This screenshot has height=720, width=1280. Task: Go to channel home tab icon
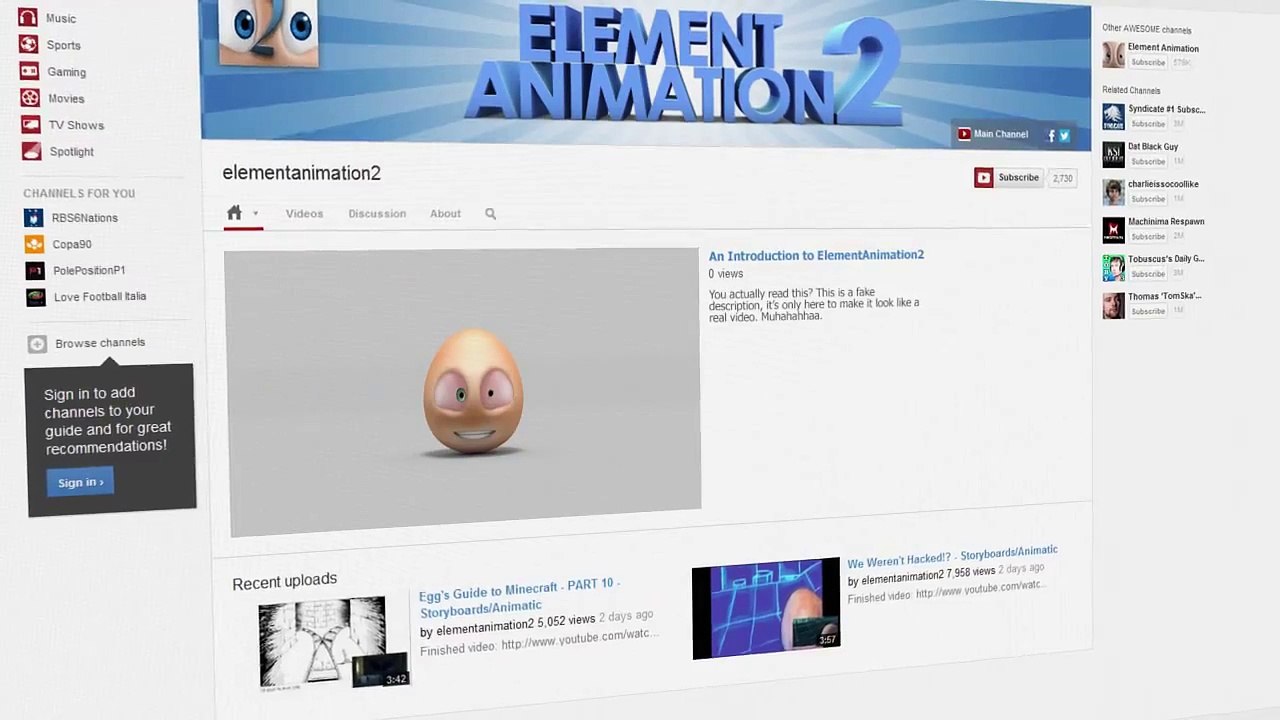(x=234, y=212)
